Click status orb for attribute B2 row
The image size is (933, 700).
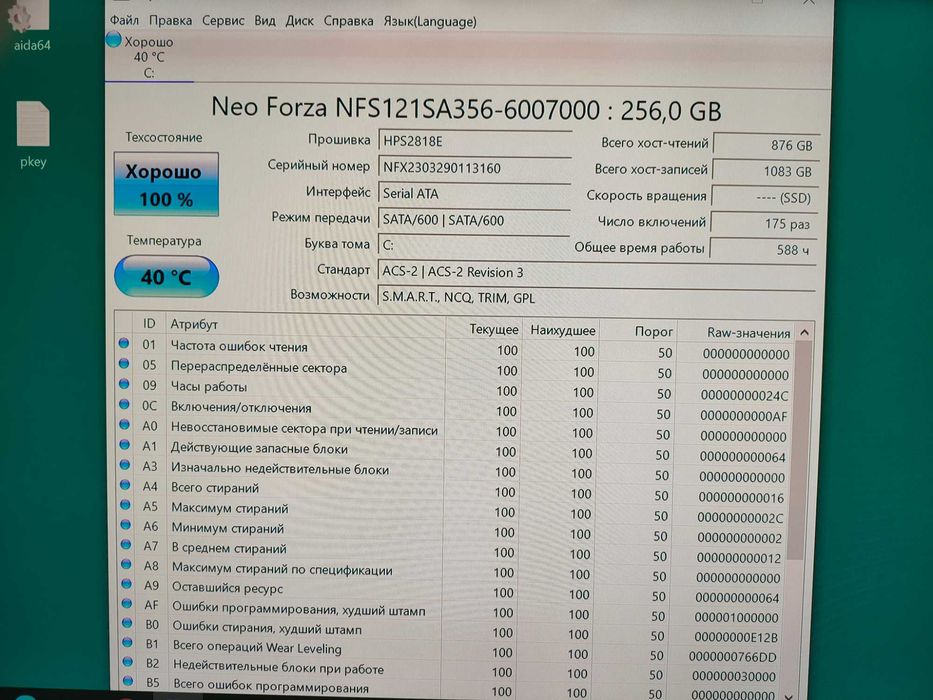pyautogui.click(x=128, y=661)
